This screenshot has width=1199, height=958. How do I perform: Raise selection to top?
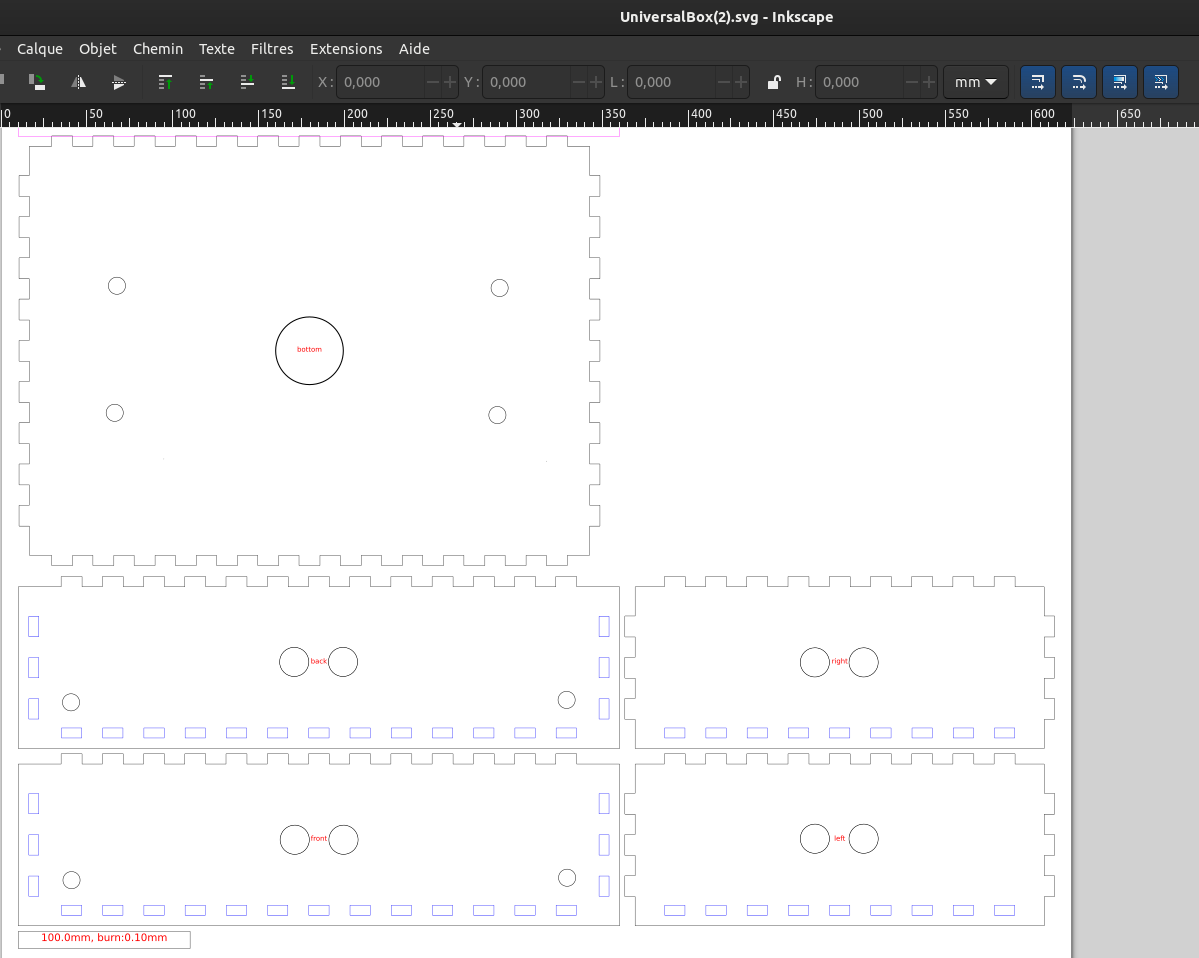click(x=165, y=82)
